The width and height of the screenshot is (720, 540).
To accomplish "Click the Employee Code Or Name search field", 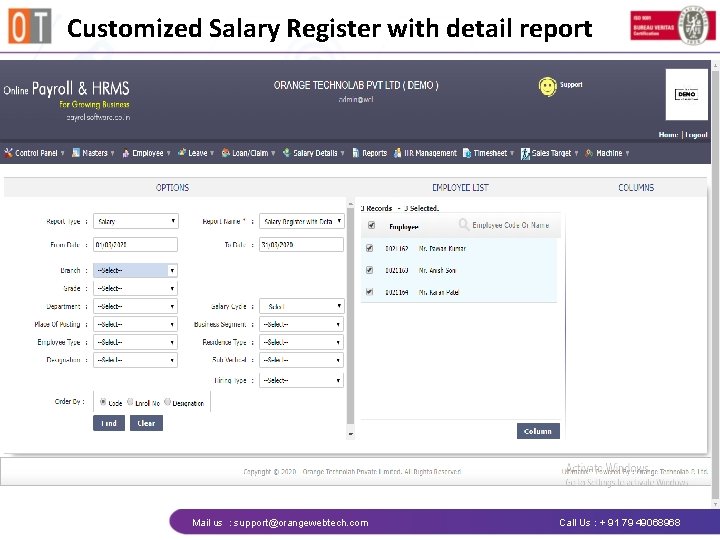I will [x=510, y=225].
